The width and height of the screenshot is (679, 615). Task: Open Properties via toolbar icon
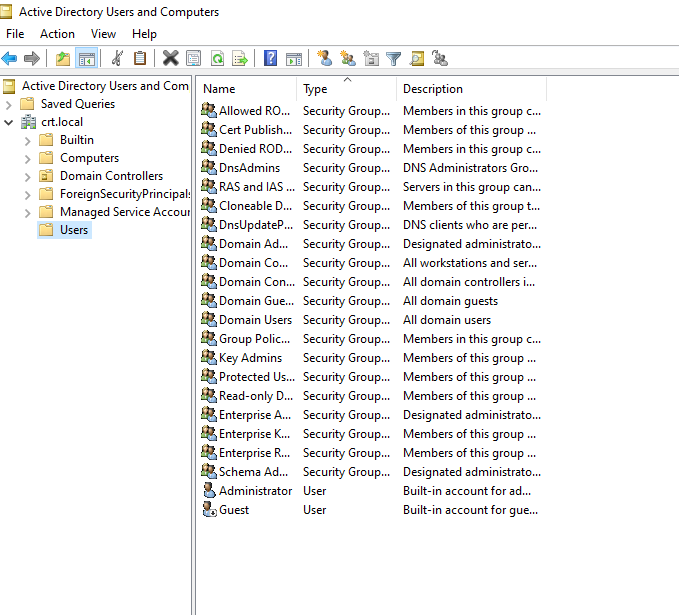click(x=194, y=58)
